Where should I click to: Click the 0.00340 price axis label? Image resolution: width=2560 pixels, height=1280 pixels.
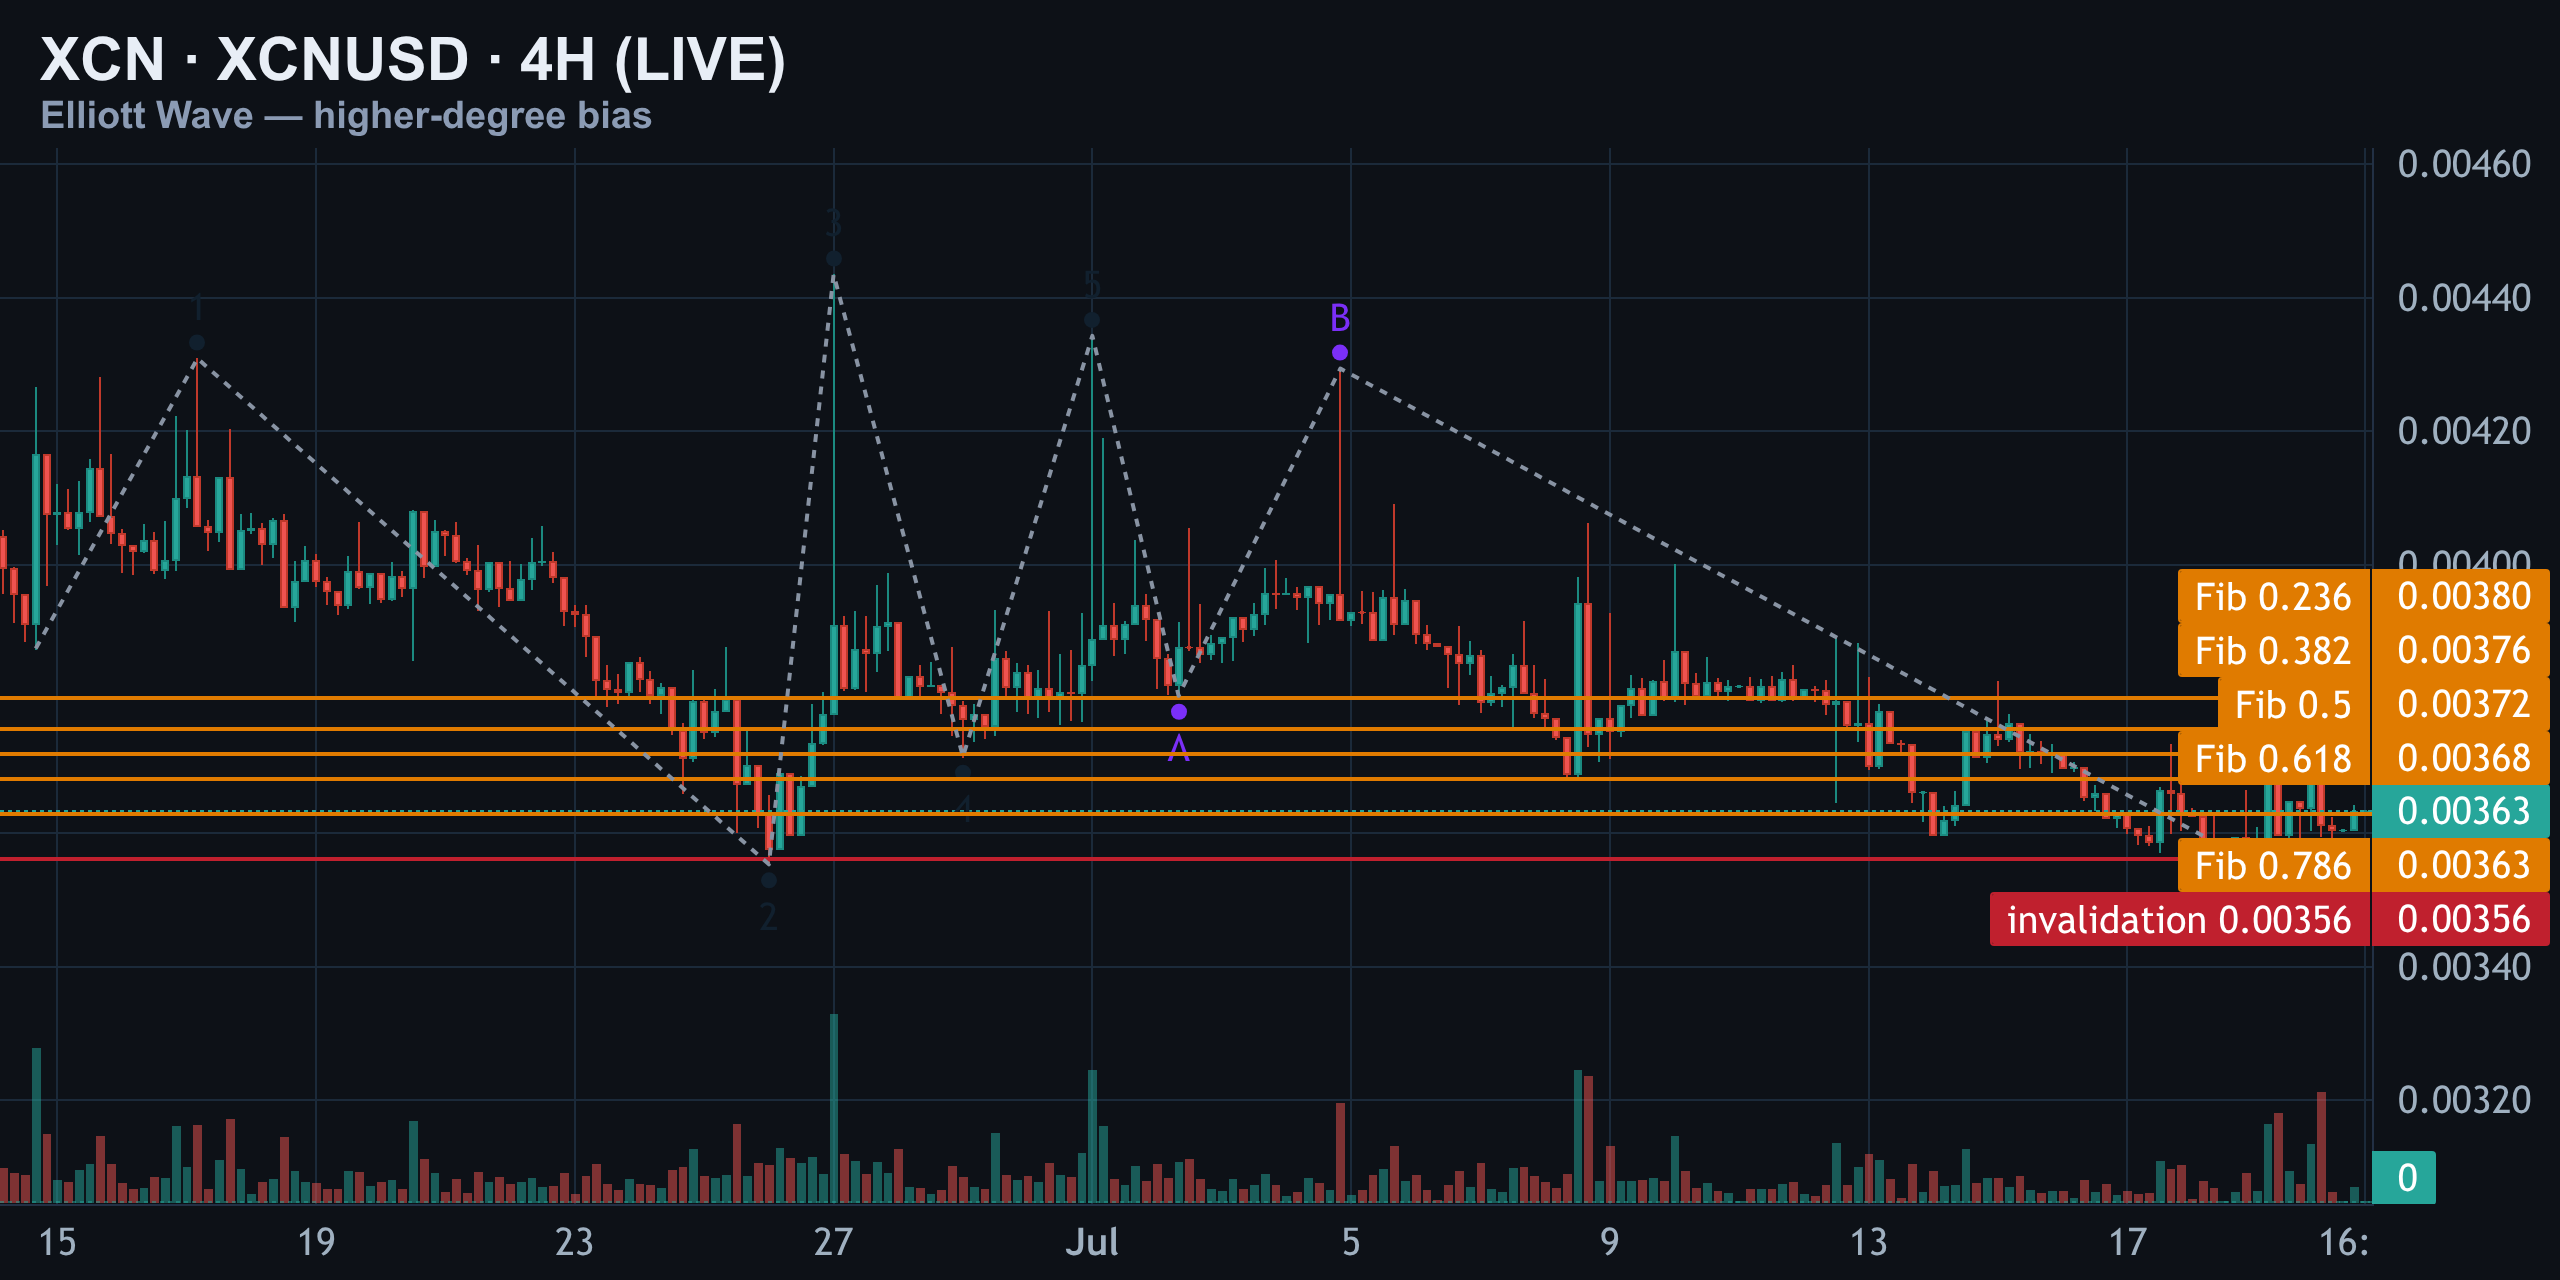click(x=2464, y=967)
